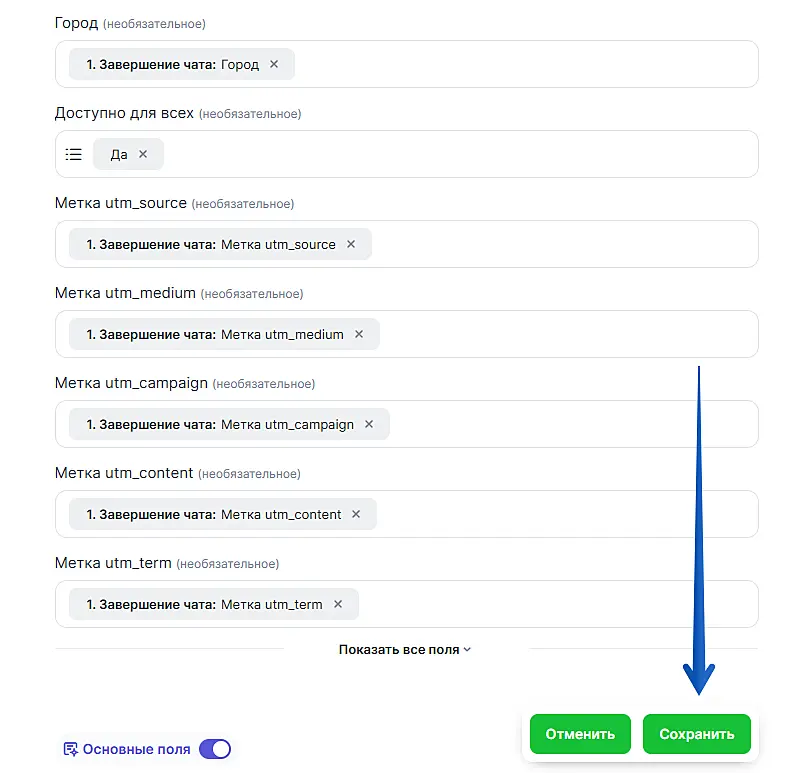Toggle the Основные поля switch
The image size is (811, 773).
215,749
